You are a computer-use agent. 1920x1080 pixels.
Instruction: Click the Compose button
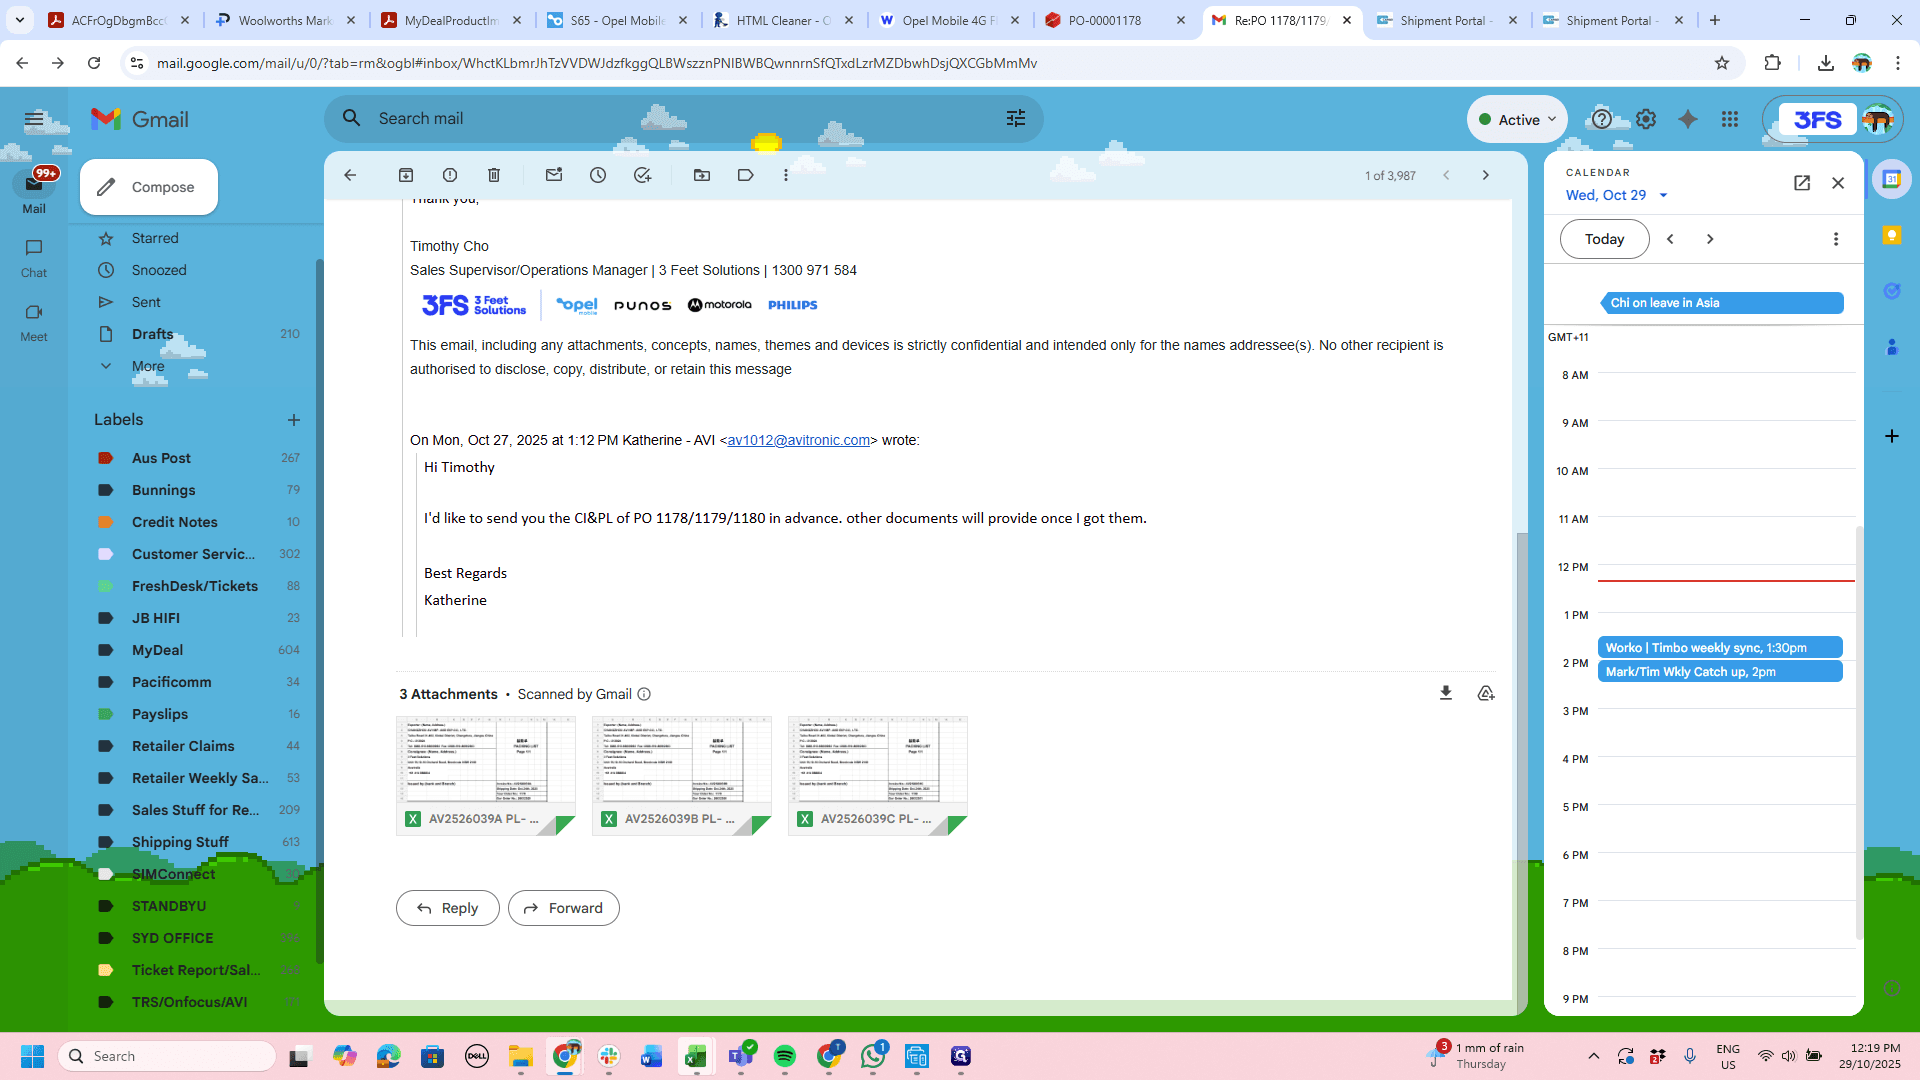pos(149,187)
